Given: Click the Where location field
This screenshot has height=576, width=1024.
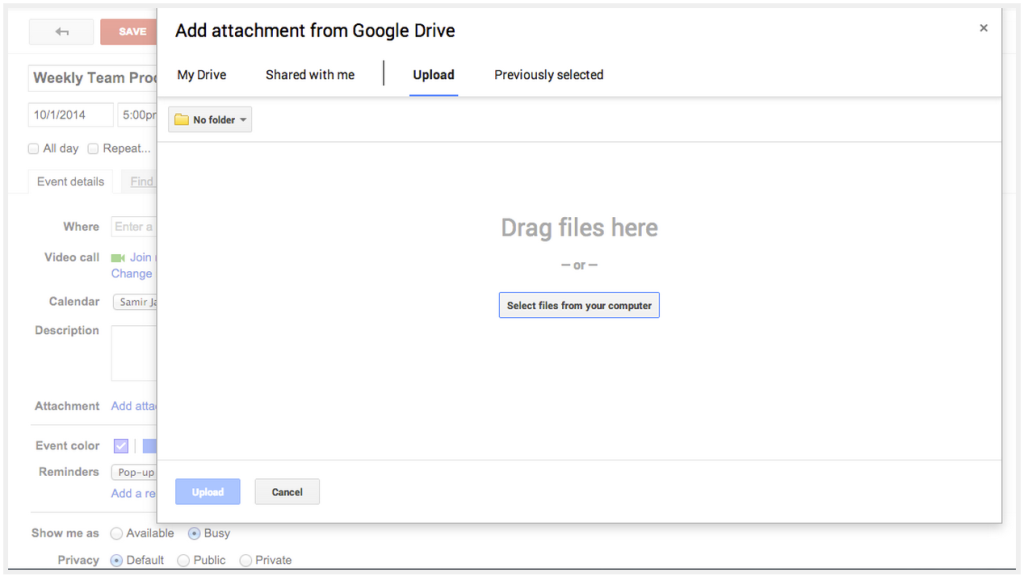Looking at the screenshot, I should [x=135, y=227].
